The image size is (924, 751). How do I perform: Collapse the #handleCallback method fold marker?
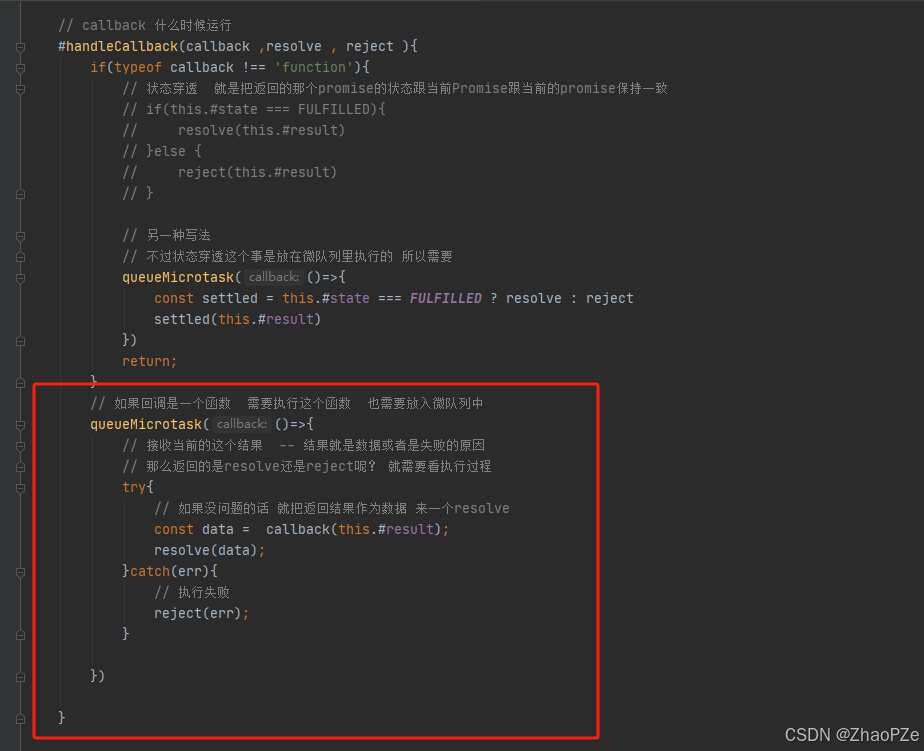point(20,47)
